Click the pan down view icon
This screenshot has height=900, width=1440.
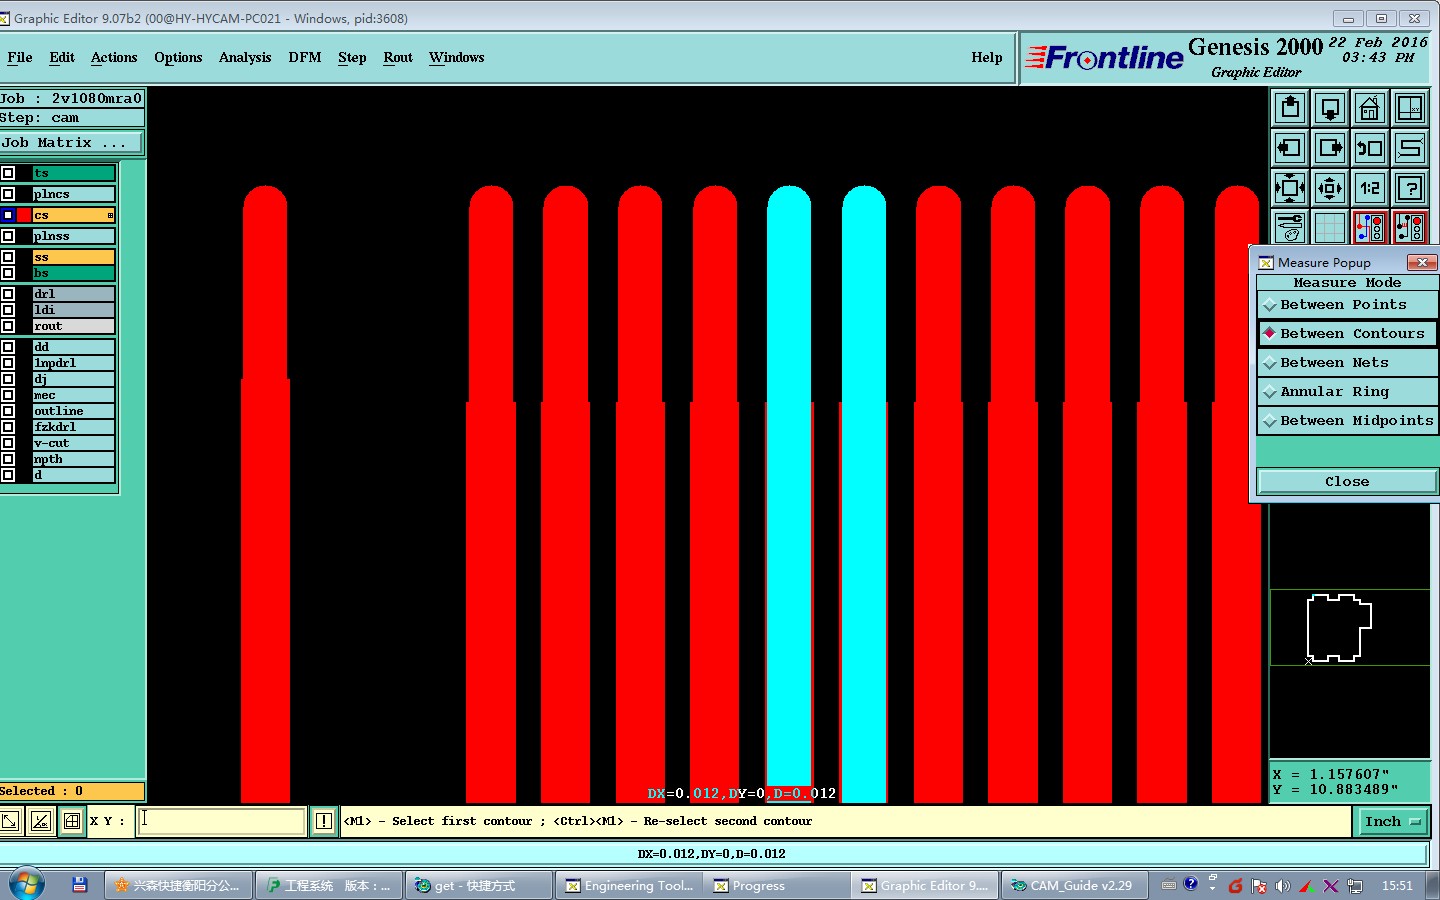(x=1330, y=108)
